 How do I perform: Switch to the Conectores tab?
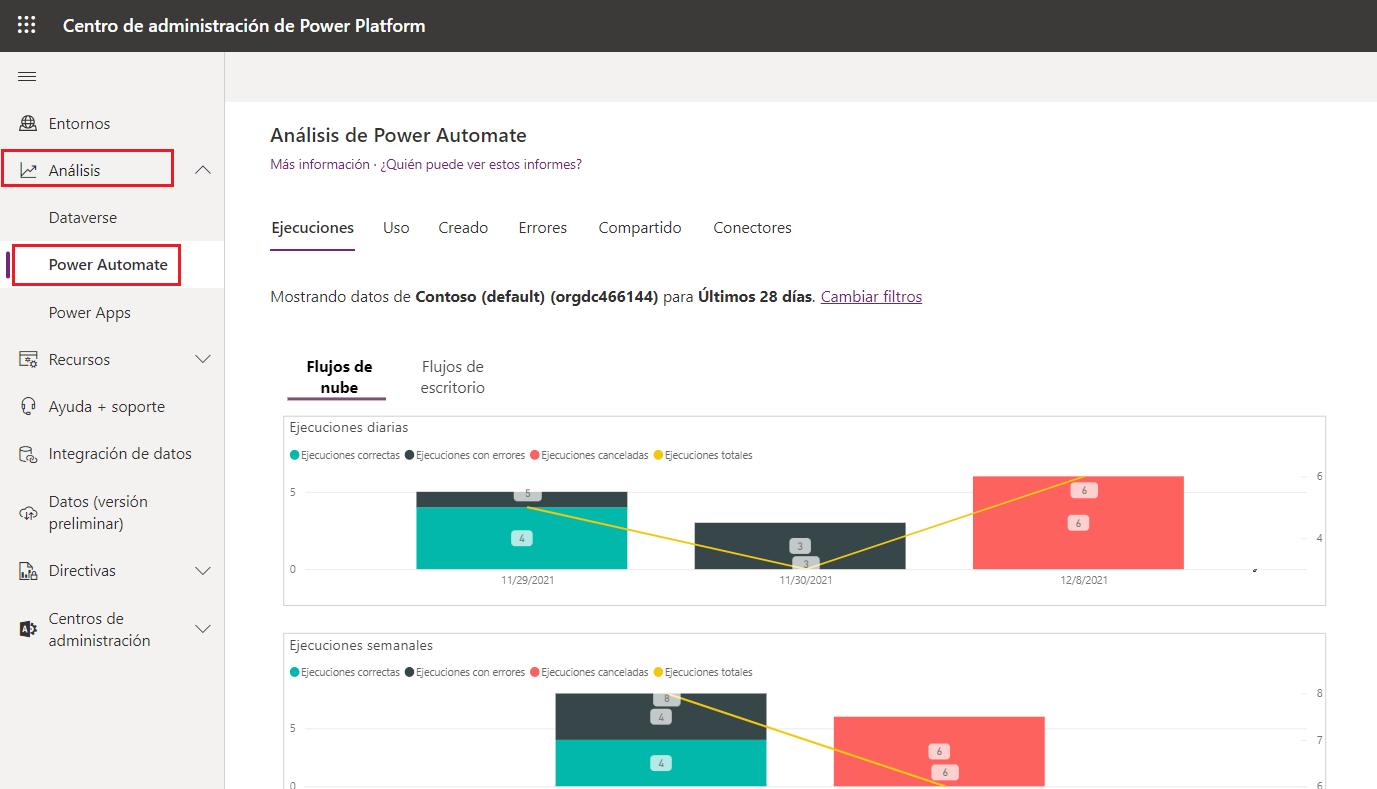pos(752,228)
